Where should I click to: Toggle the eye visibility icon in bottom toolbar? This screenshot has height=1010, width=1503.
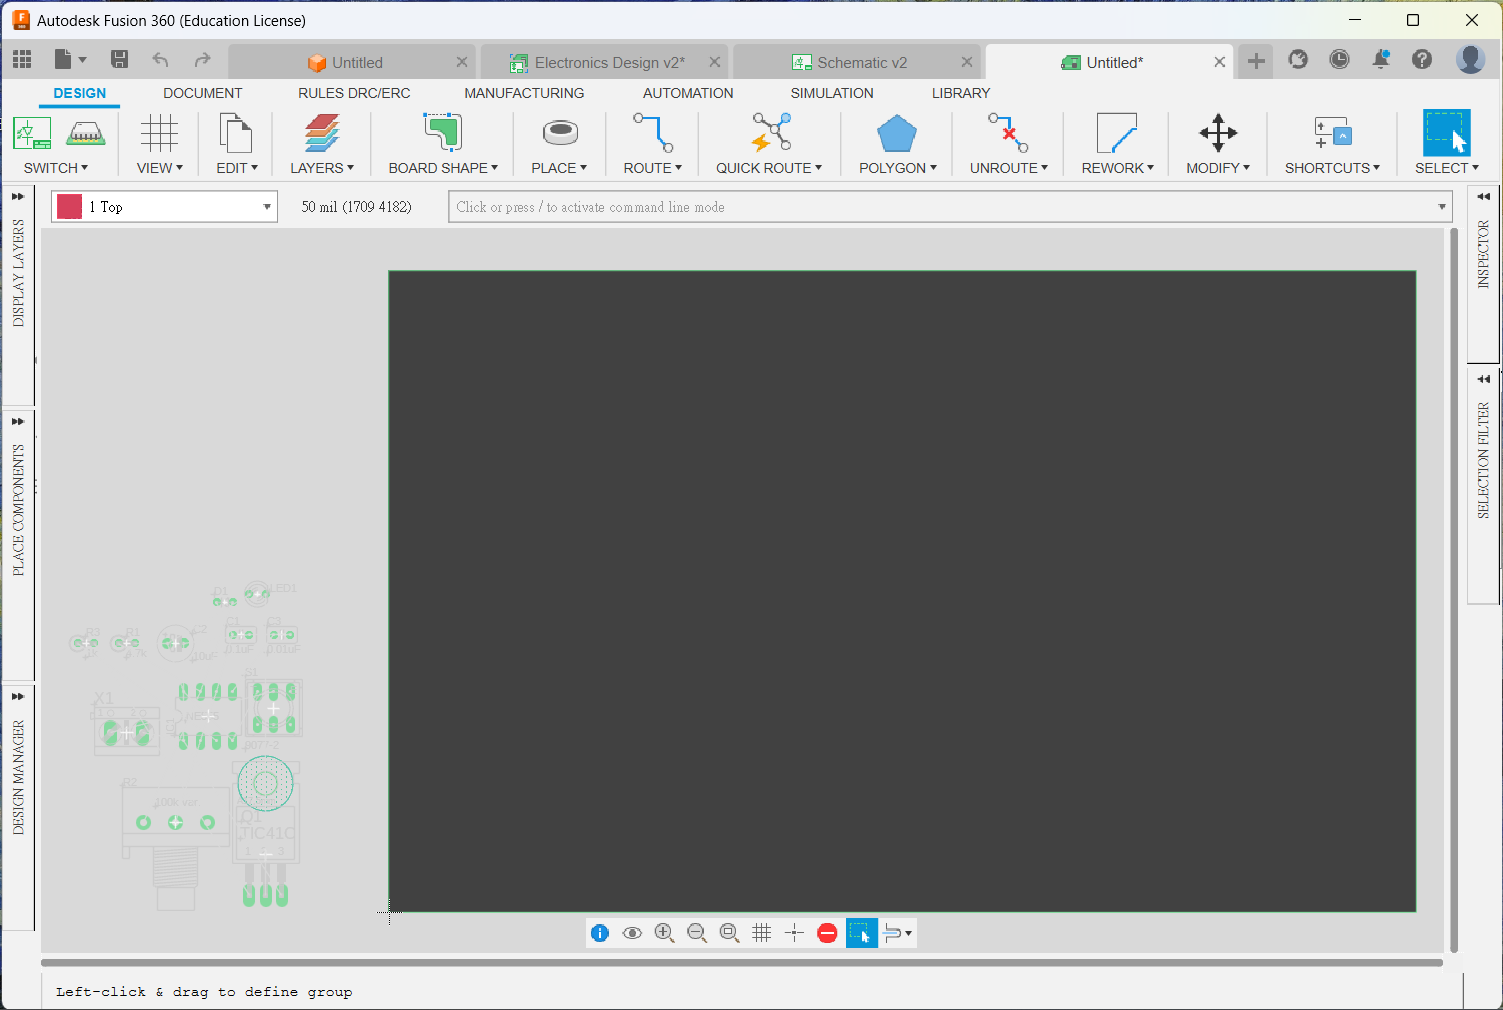point(632,933)
